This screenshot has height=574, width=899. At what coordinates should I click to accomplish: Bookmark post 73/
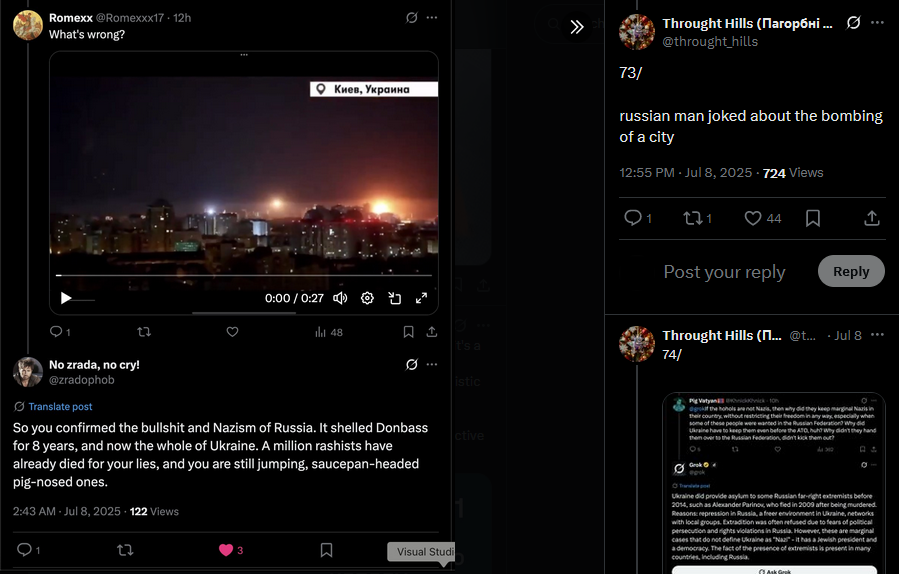coord(813,218)
